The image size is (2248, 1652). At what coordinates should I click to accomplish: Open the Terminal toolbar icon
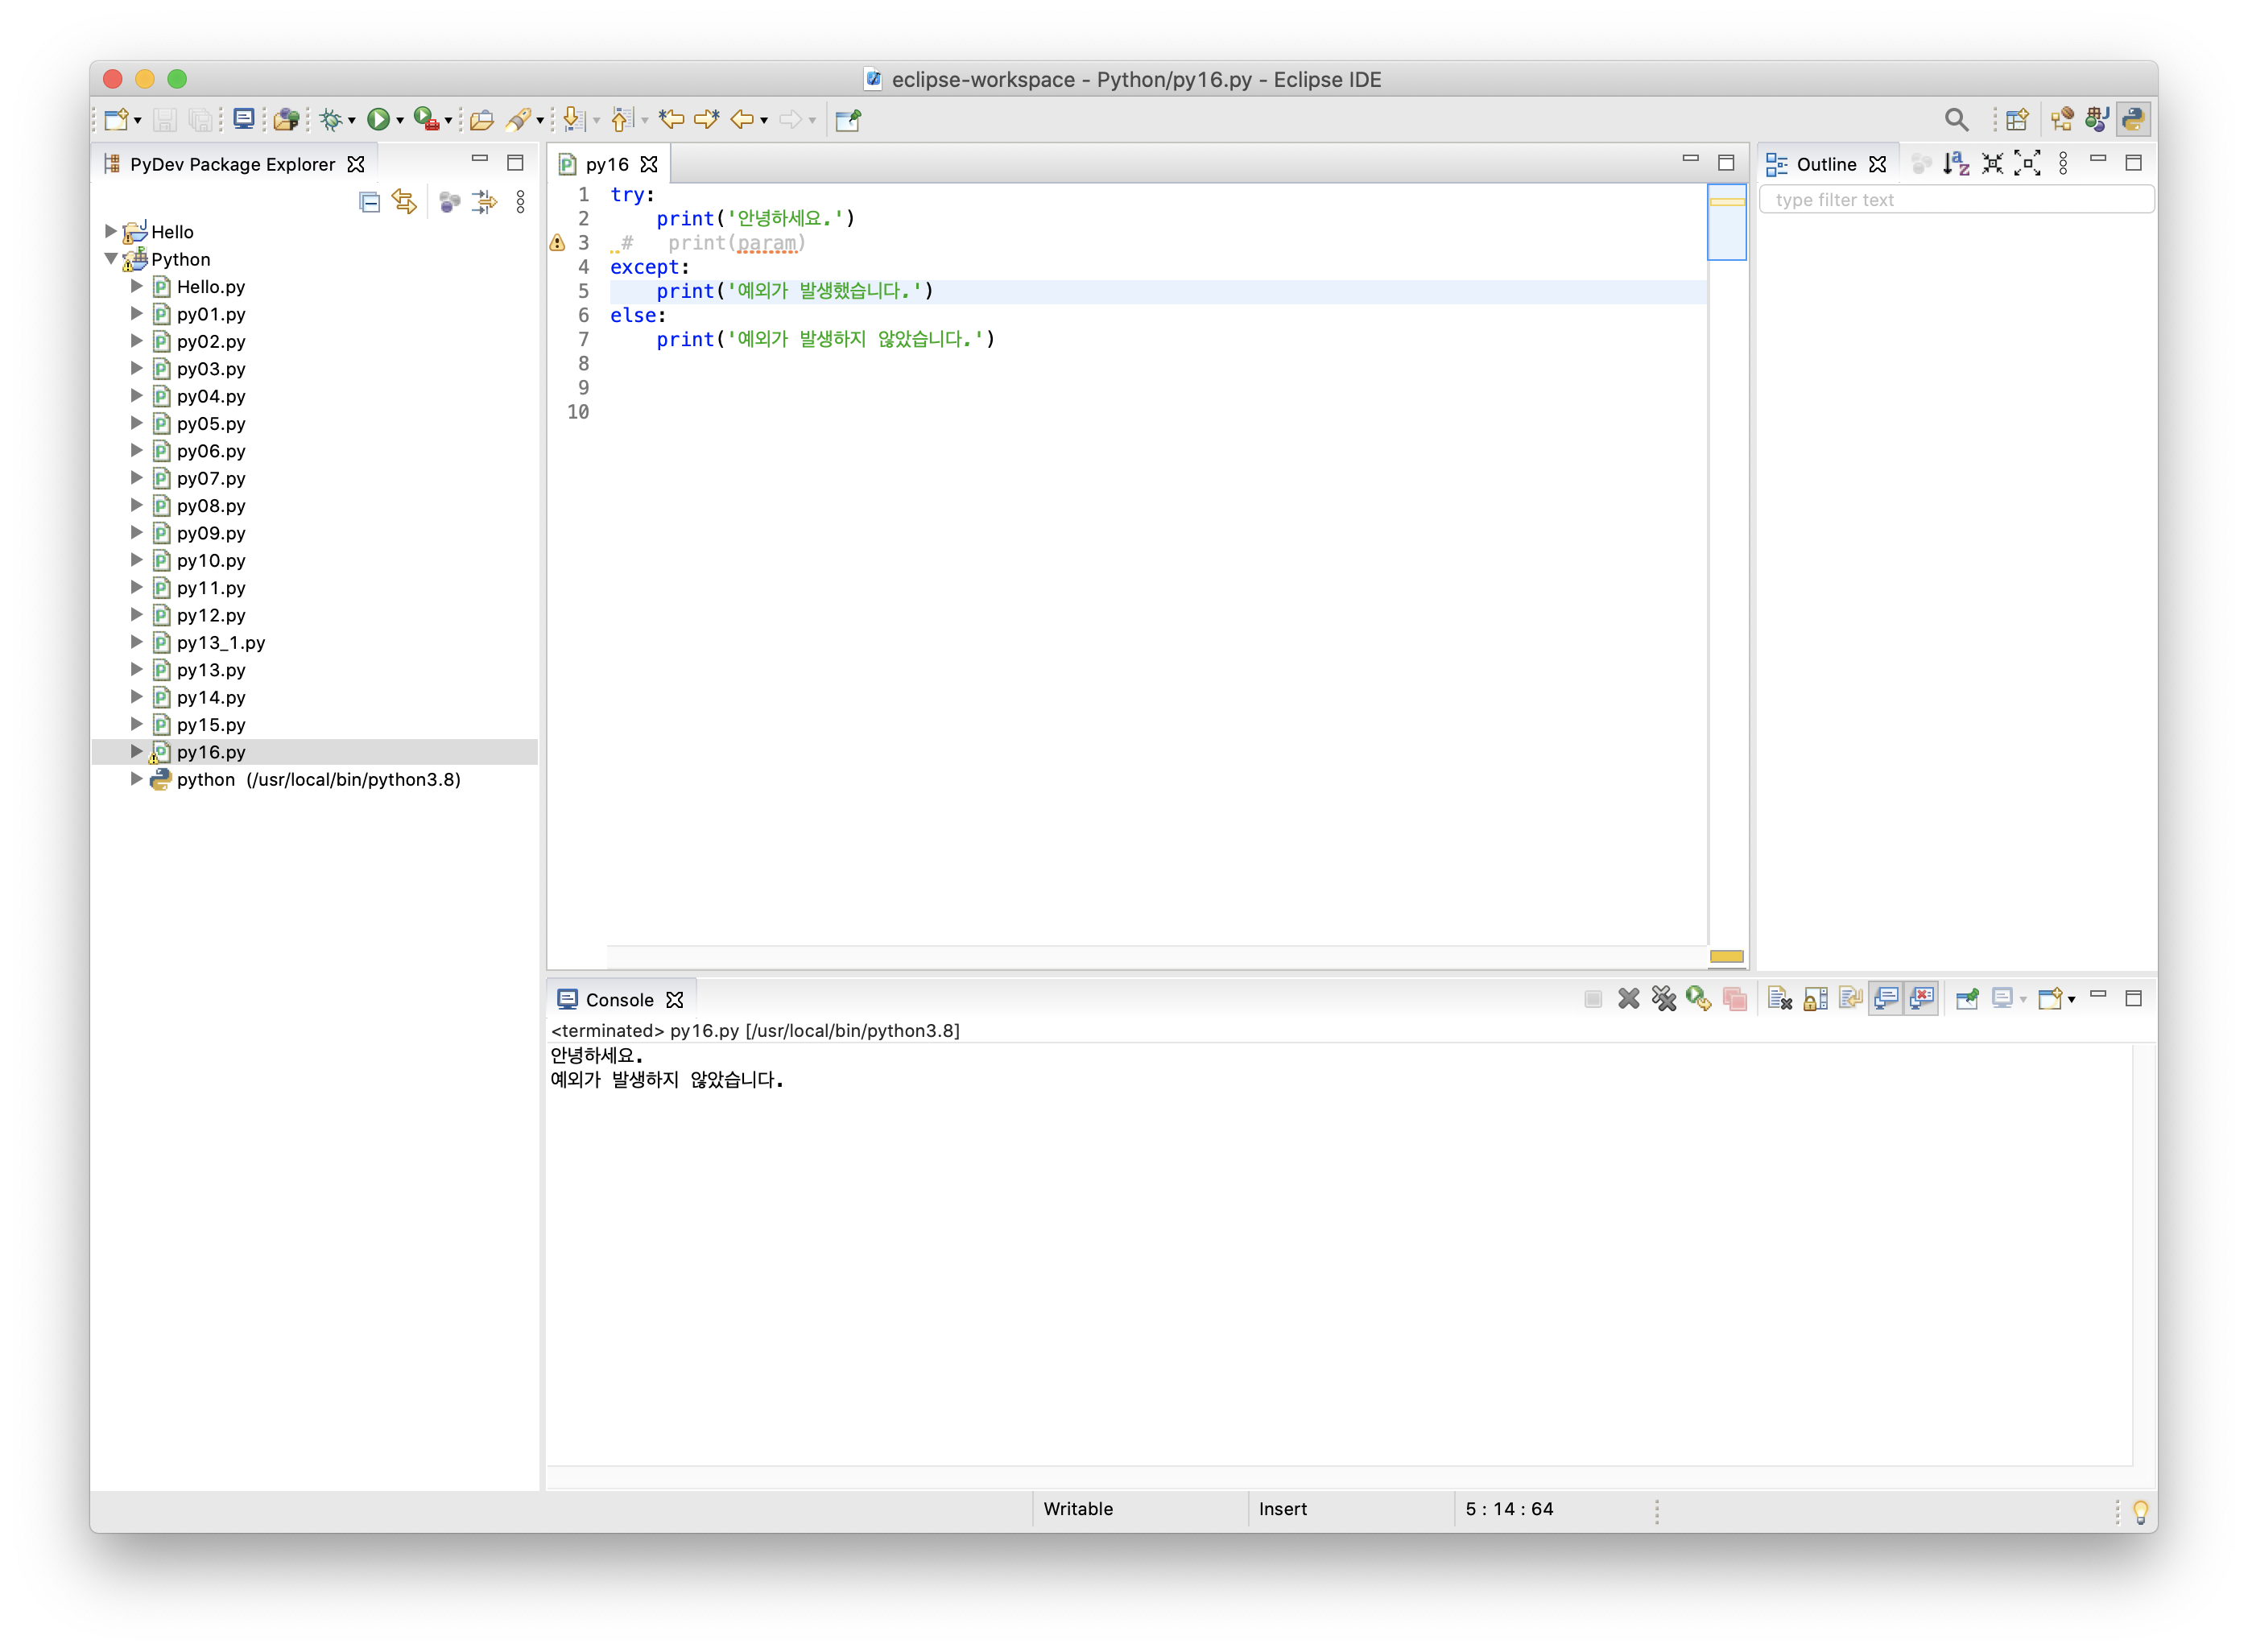243,120
